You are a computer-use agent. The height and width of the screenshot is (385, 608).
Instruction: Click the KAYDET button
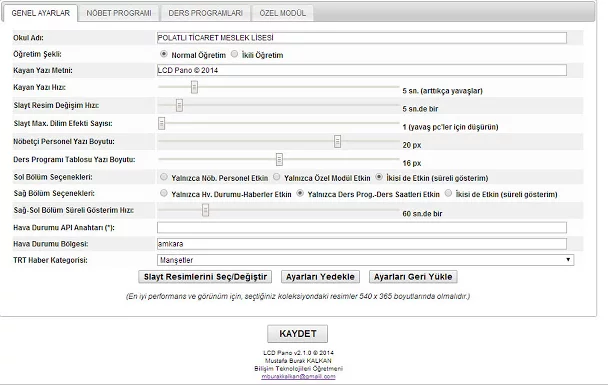[297, 334]
